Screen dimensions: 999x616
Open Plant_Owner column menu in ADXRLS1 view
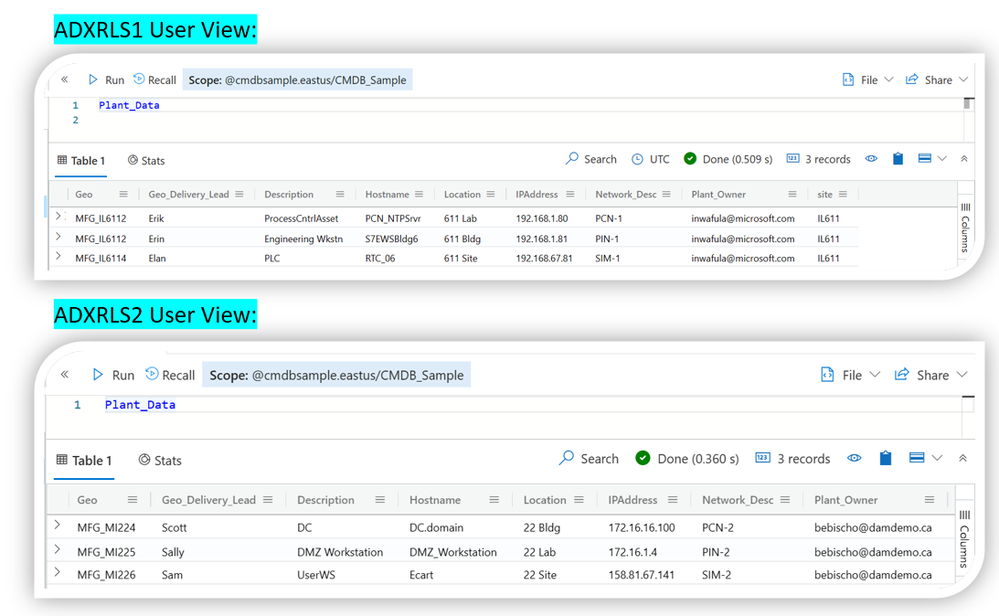tap(792, 194)
